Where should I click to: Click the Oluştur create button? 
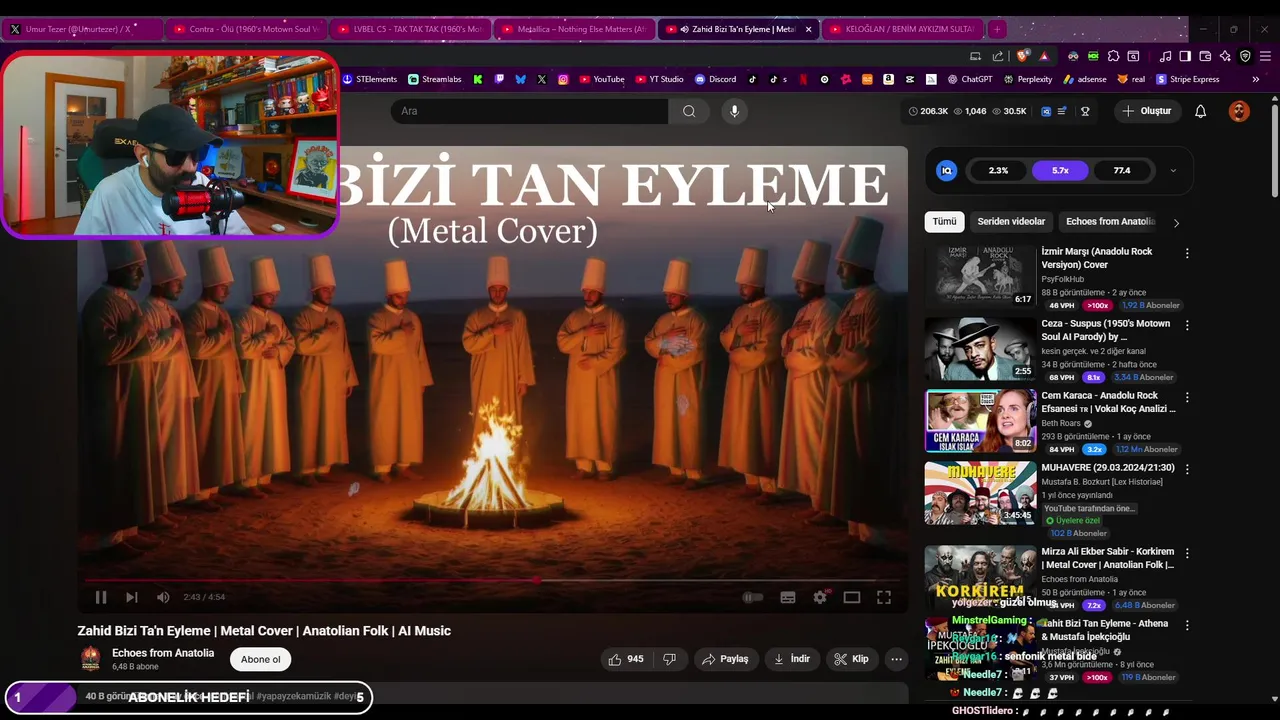click(x=1146, y=111)
